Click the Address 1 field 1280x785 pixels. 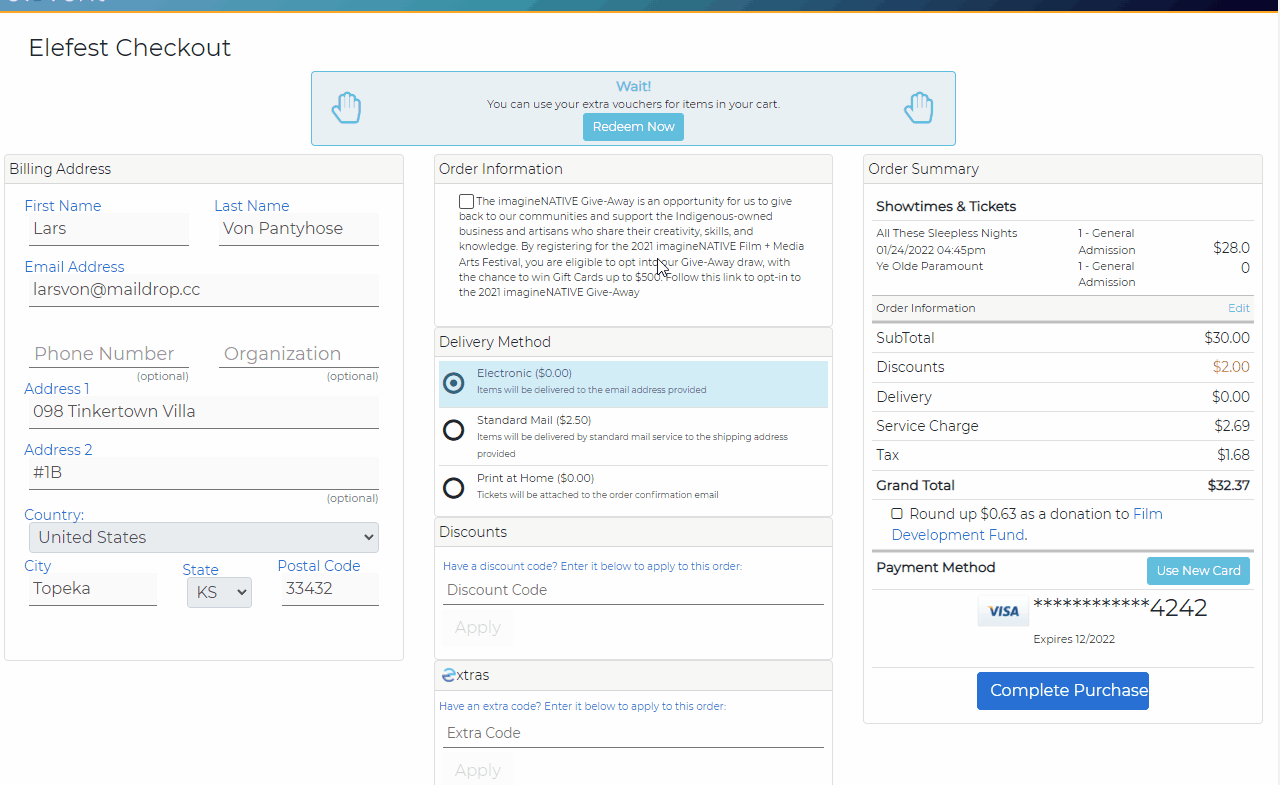[204, 412]
